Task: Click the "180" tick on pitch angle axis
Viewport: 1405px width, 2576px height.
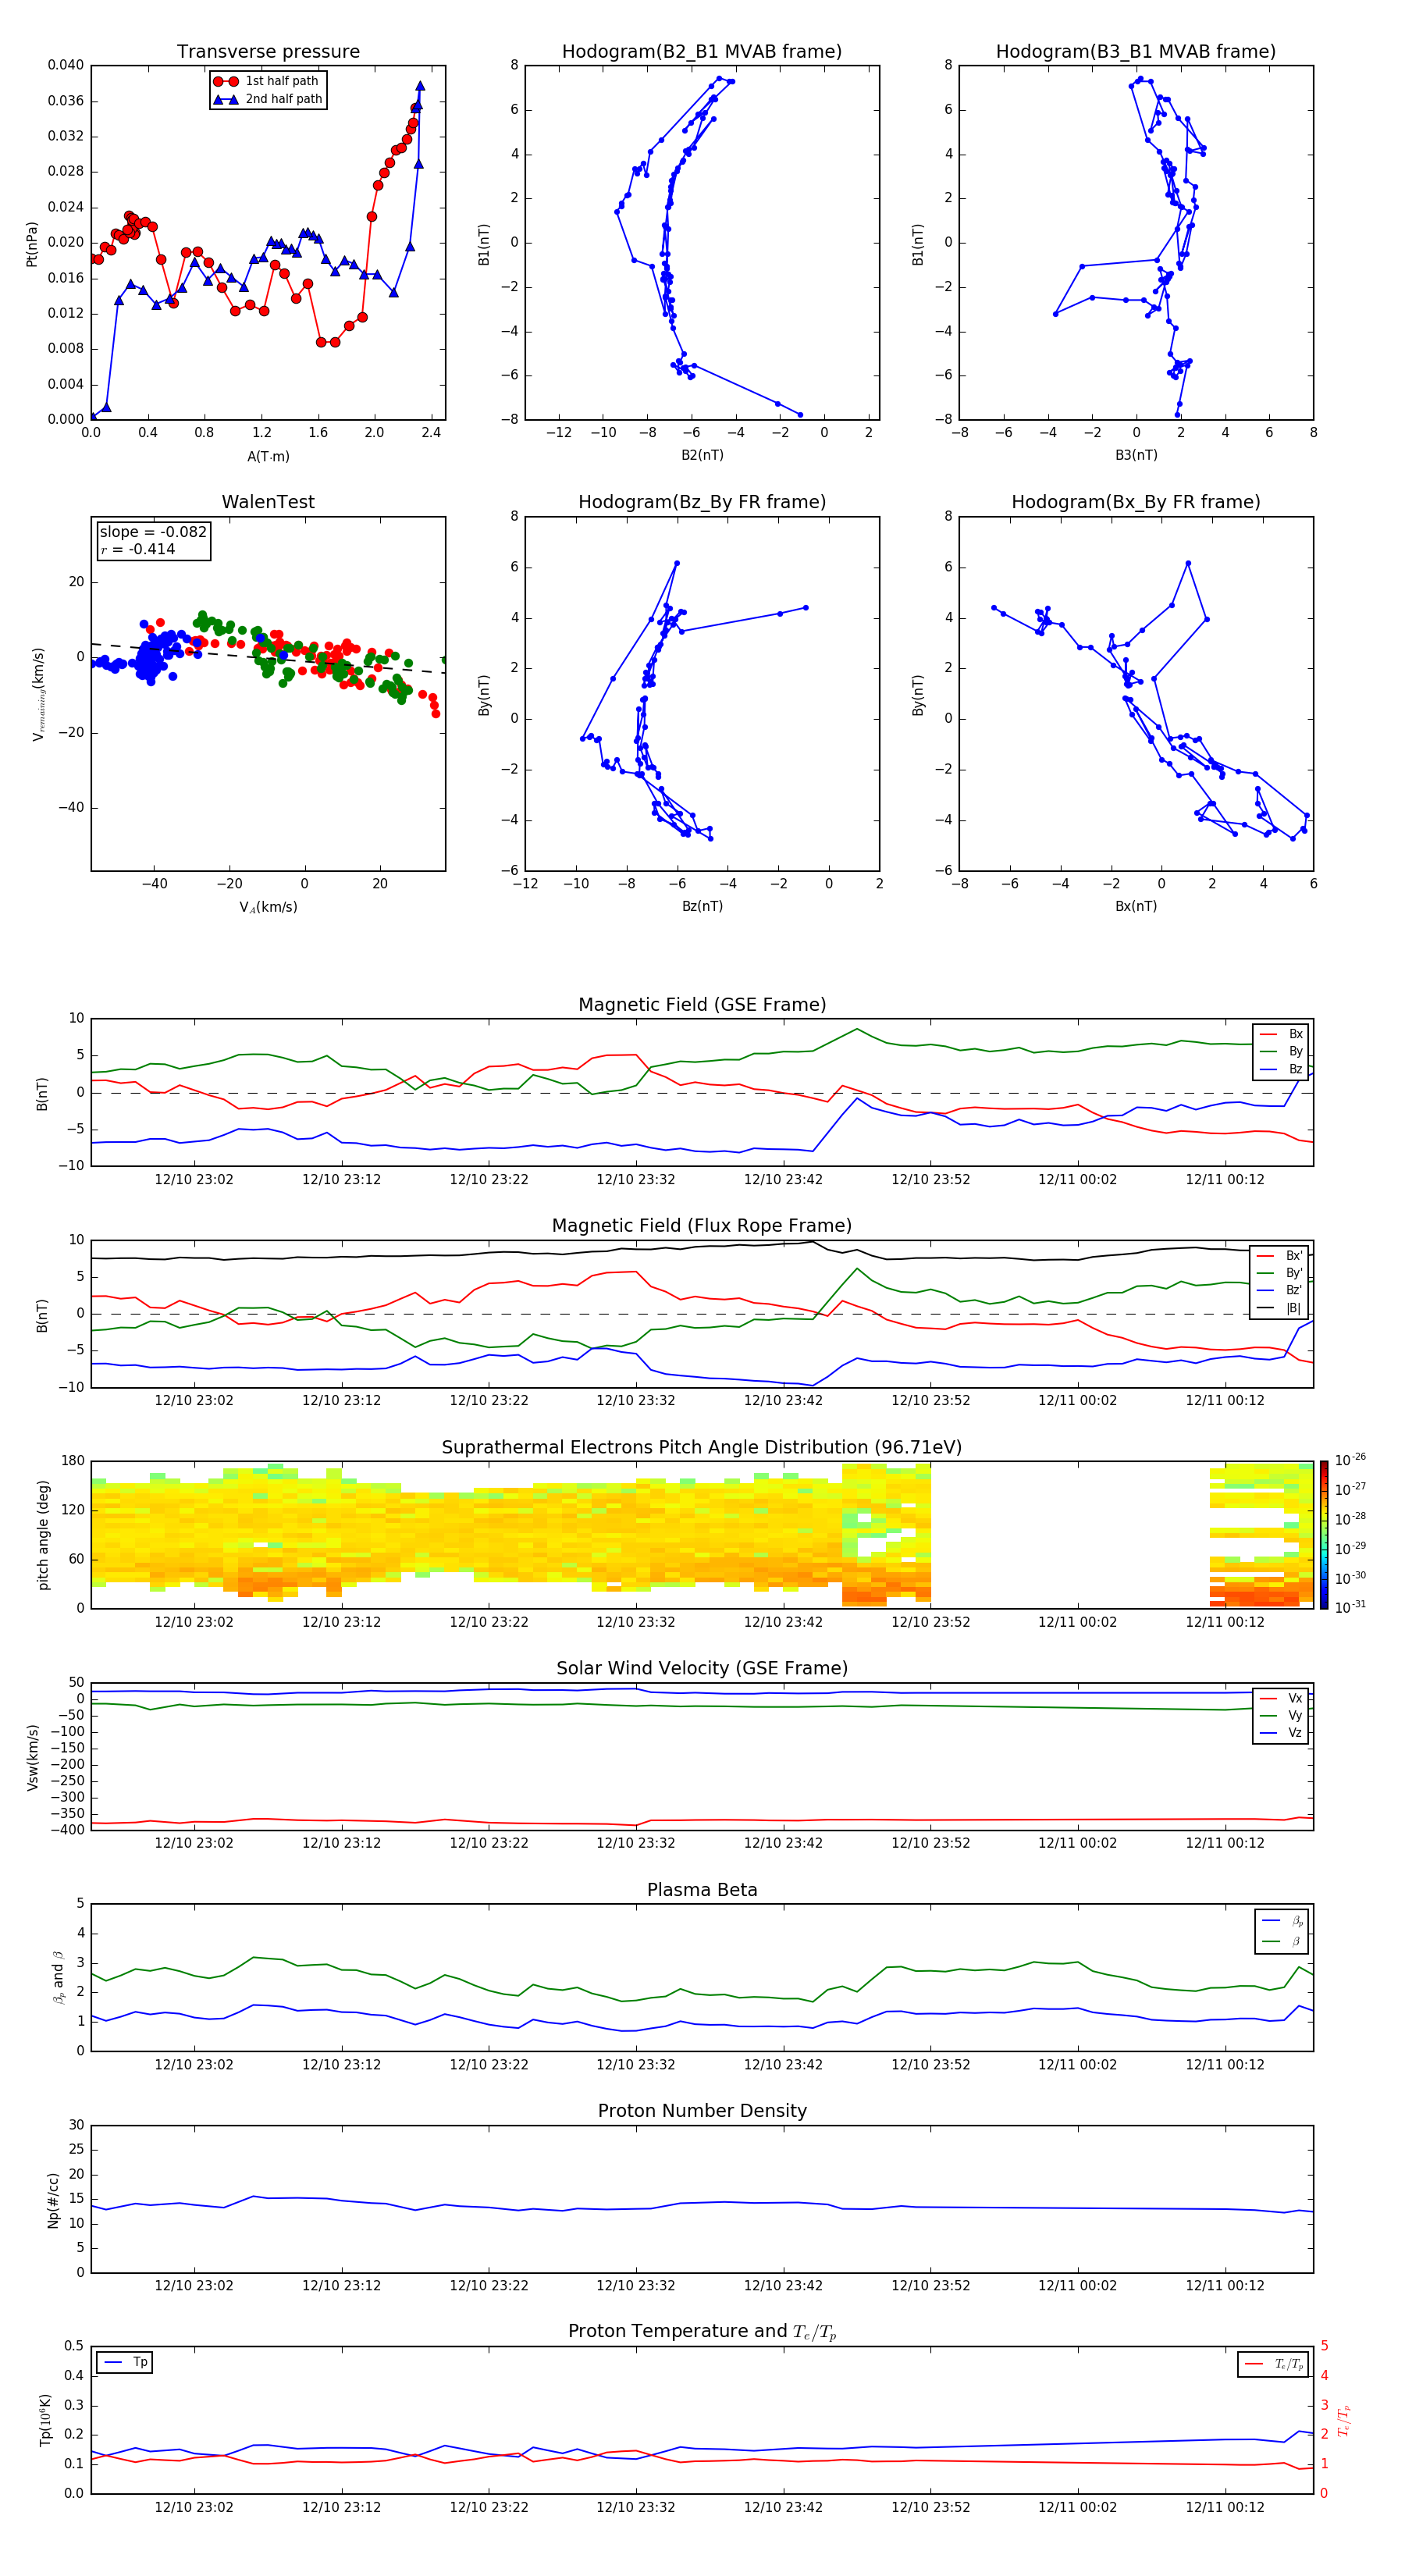Action: (x=73, y=1461)
